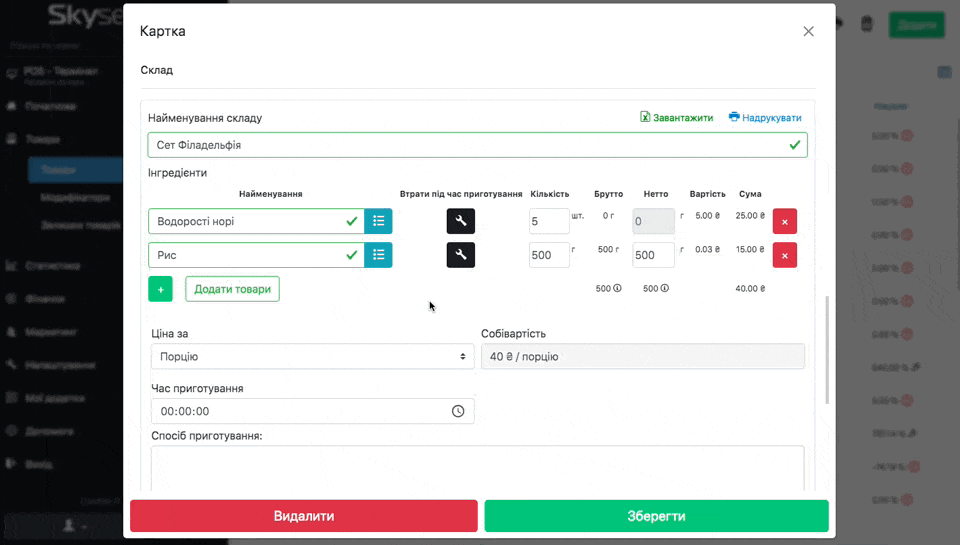Click the list icon beside Водорості норі
This screenshot has height=545, width=960.
click(x=378, y=221)
